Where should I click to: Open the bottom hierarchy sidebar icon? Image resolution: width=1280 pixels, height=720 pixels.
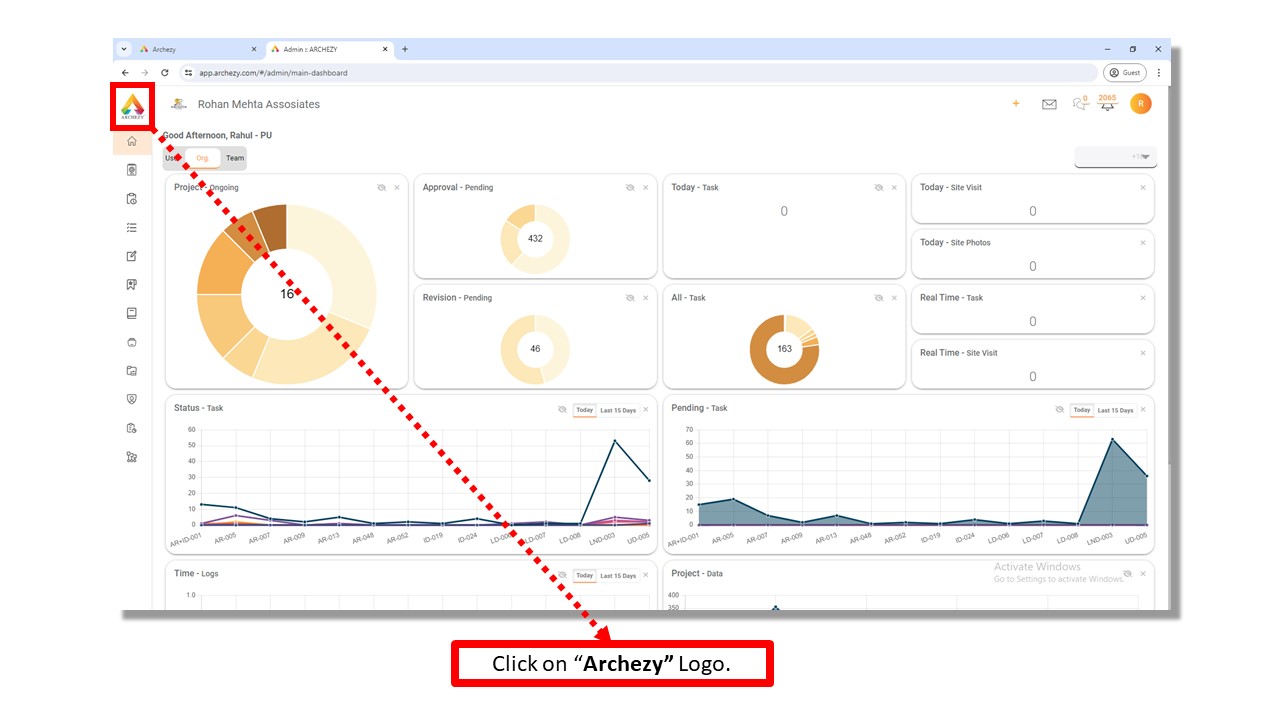(132, 457)
